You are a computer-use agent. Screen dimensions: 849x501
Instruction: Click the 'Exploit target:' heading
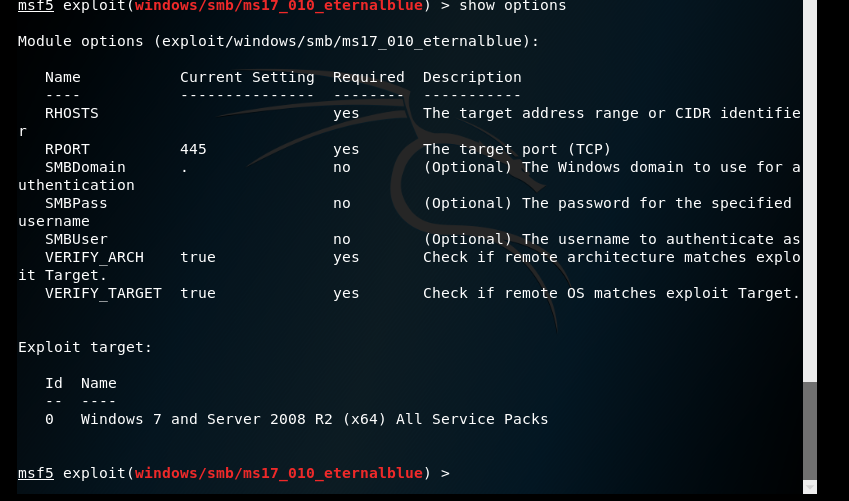(x=85, y=347)
